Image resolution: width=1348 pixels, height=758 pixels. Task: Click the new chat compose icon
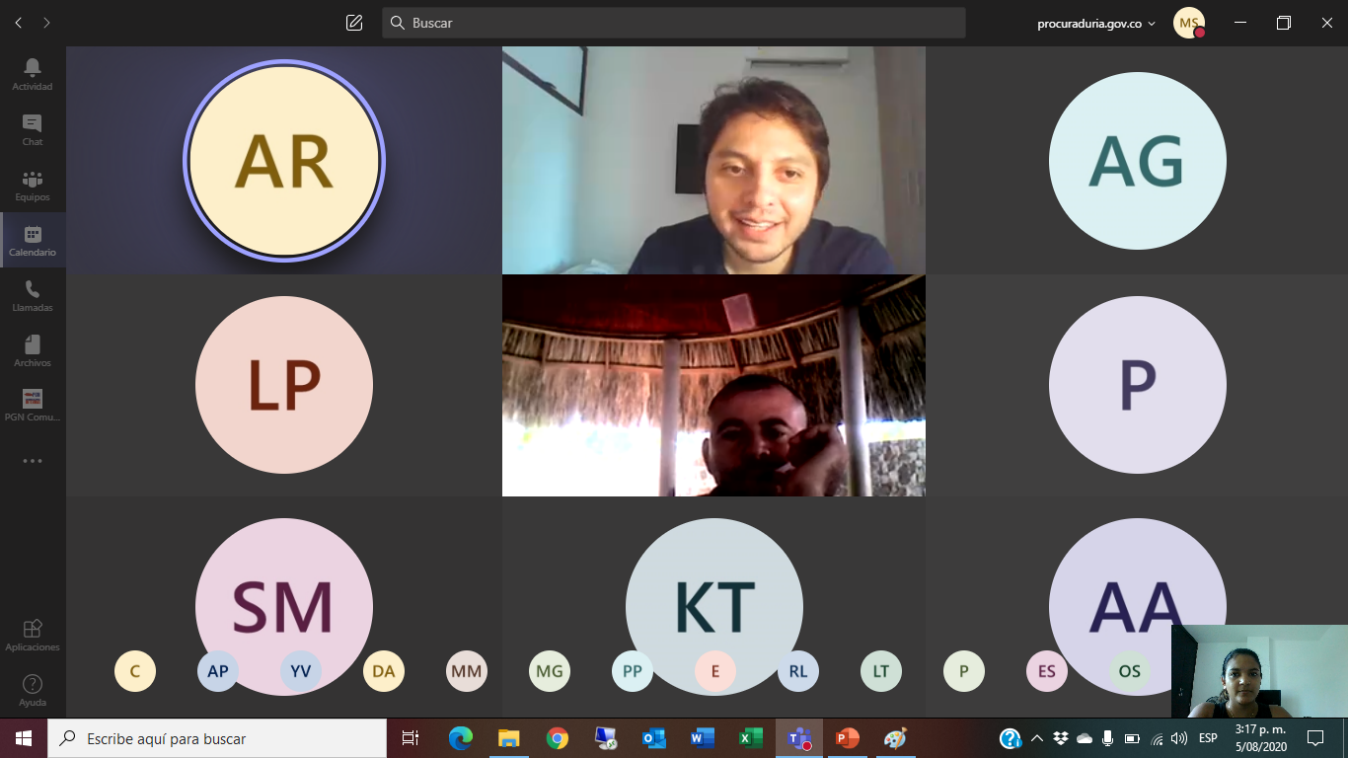[x=354, y=23]
